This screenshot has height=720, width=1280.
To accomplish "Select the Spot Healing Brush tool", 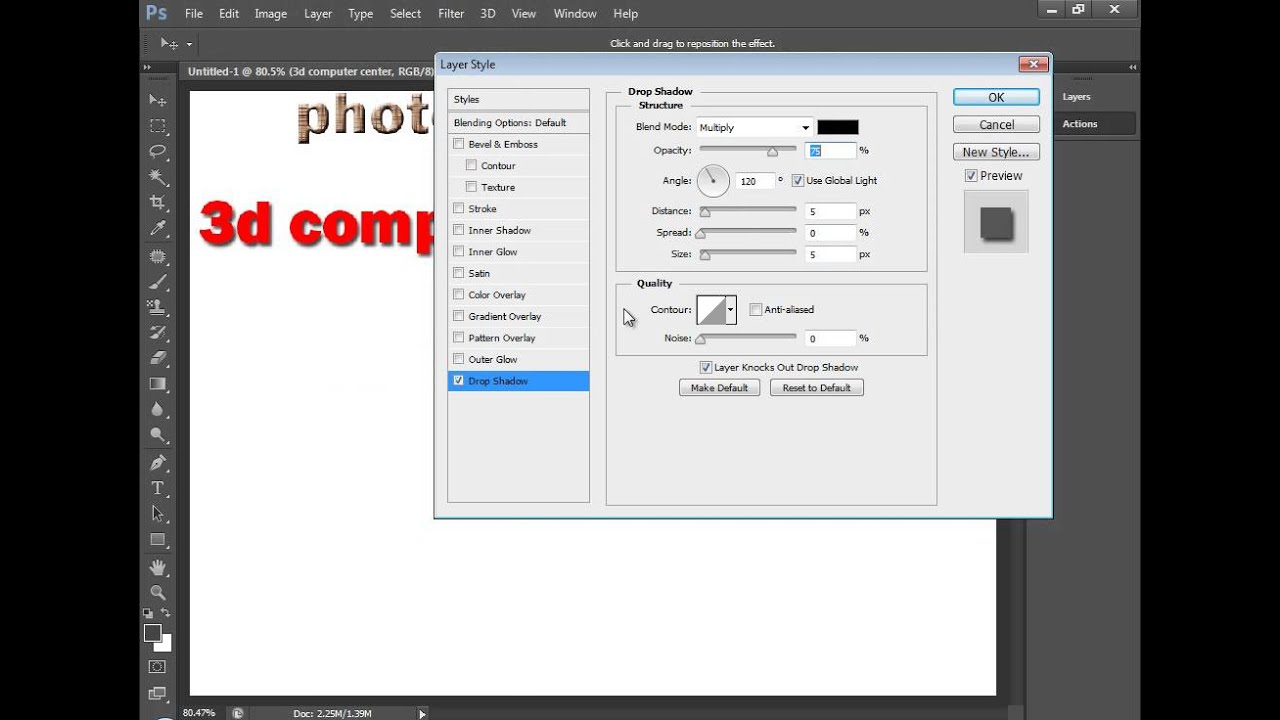I will coord(158,256).
